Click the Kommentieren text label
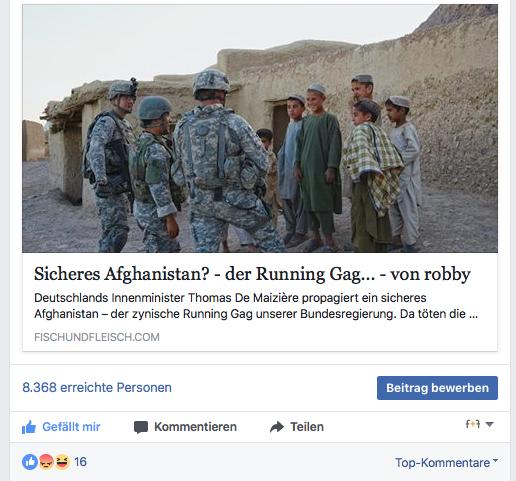The height and width of the screenshot is (481, 516). 195,427
